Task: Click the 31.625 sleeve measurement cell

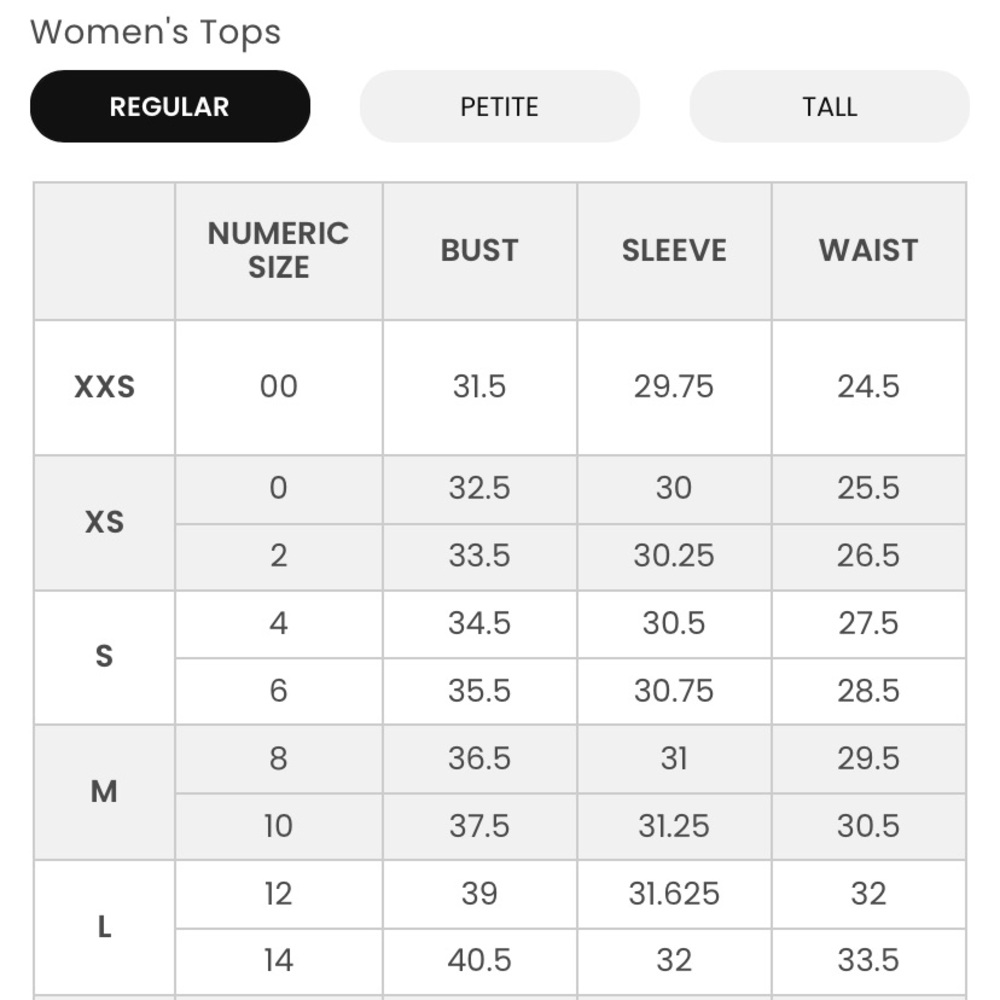Action: (674, 893)
